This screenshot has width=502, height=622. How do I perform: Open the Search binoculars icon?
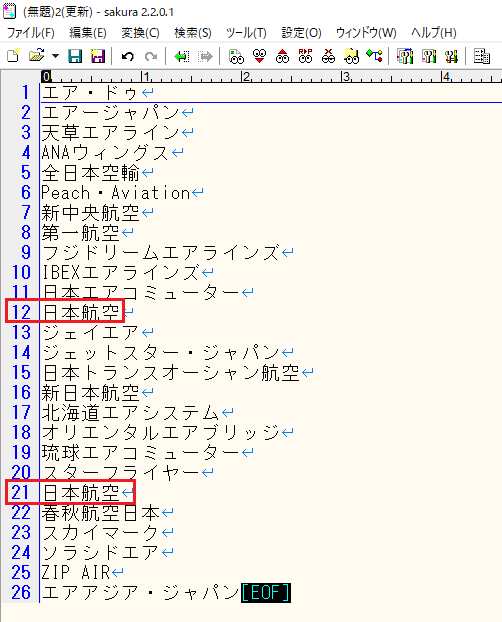tap(236, 56)
